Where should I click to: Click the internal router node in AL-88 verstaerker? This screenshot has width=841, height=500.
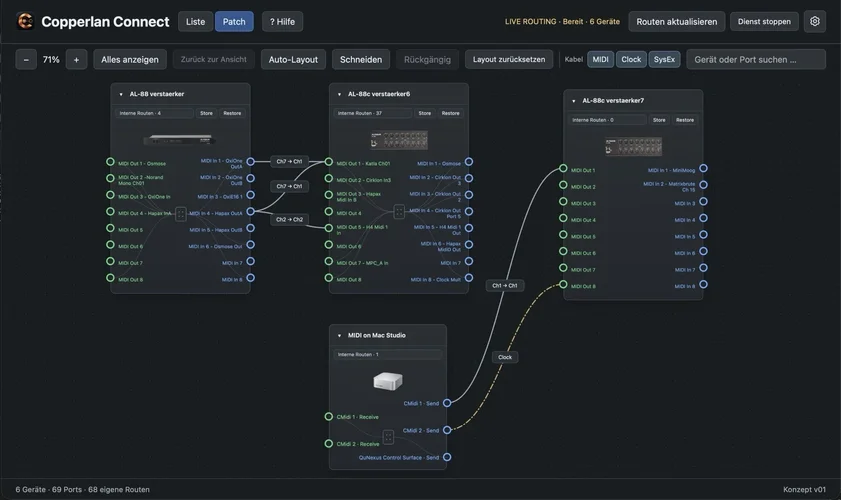tap(181, 214)
